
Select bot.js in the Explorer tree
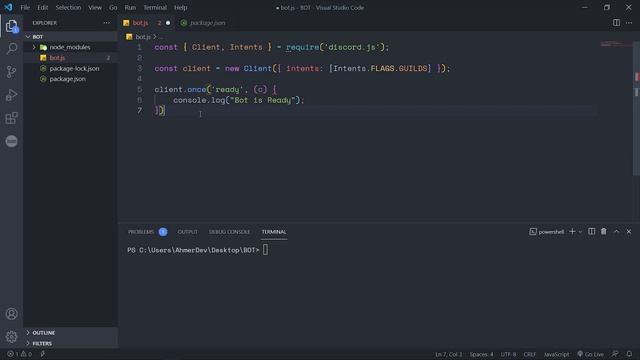[x=70, y=58]
